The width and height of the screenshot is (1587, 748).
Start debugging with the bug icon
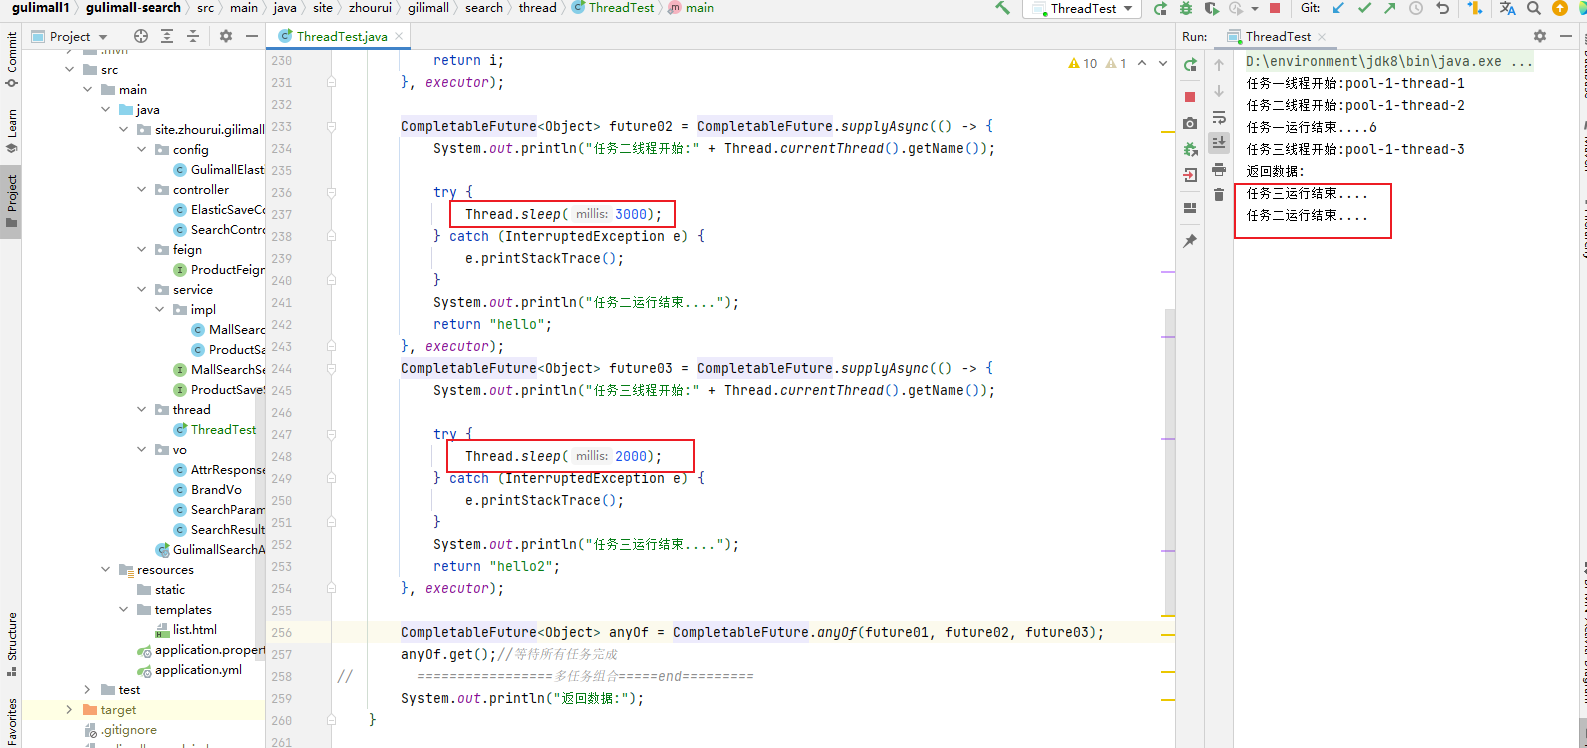click(1186, 8)
